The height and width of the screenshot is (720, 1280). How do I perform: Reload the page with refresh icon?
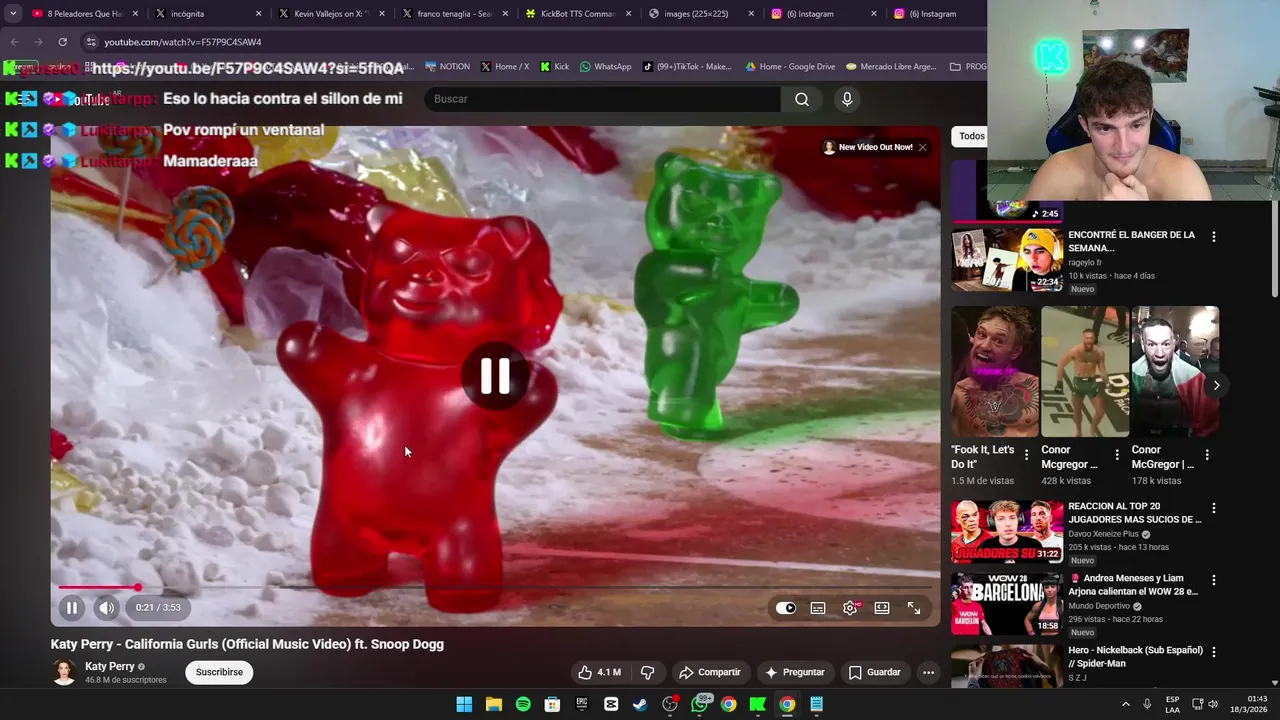tap(62, 42)
